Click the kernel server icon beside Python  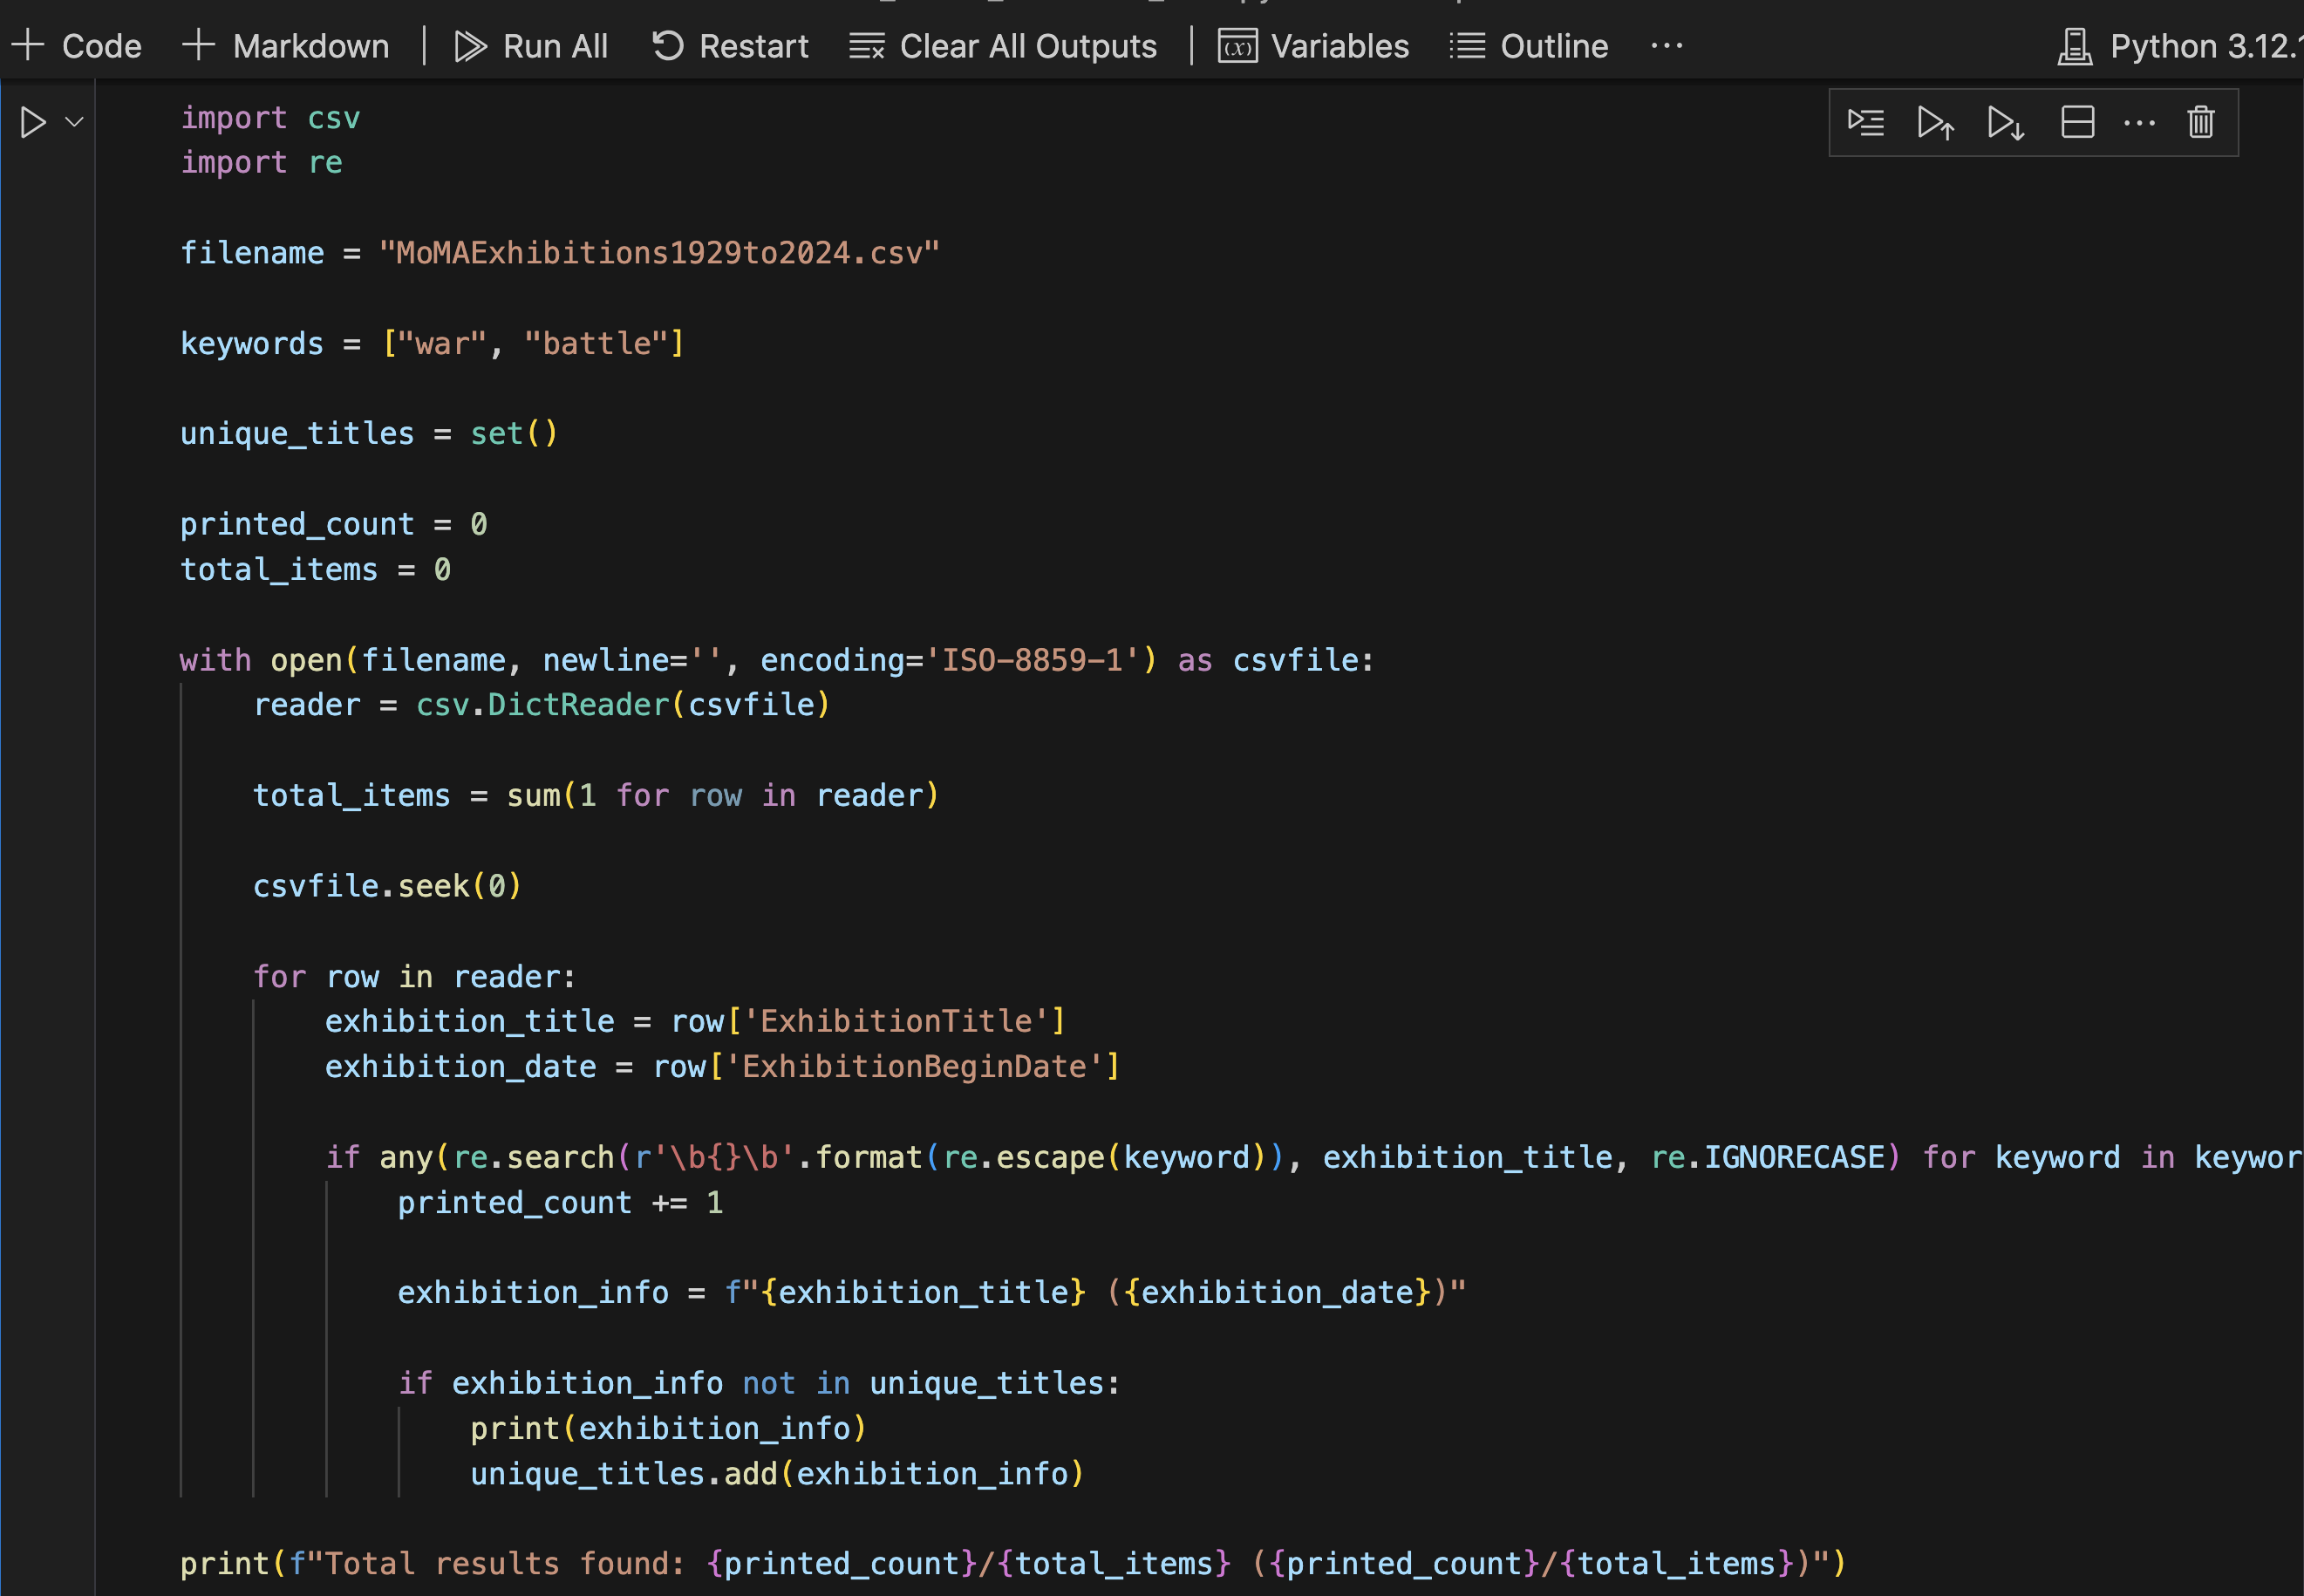tap(2075, 46)
